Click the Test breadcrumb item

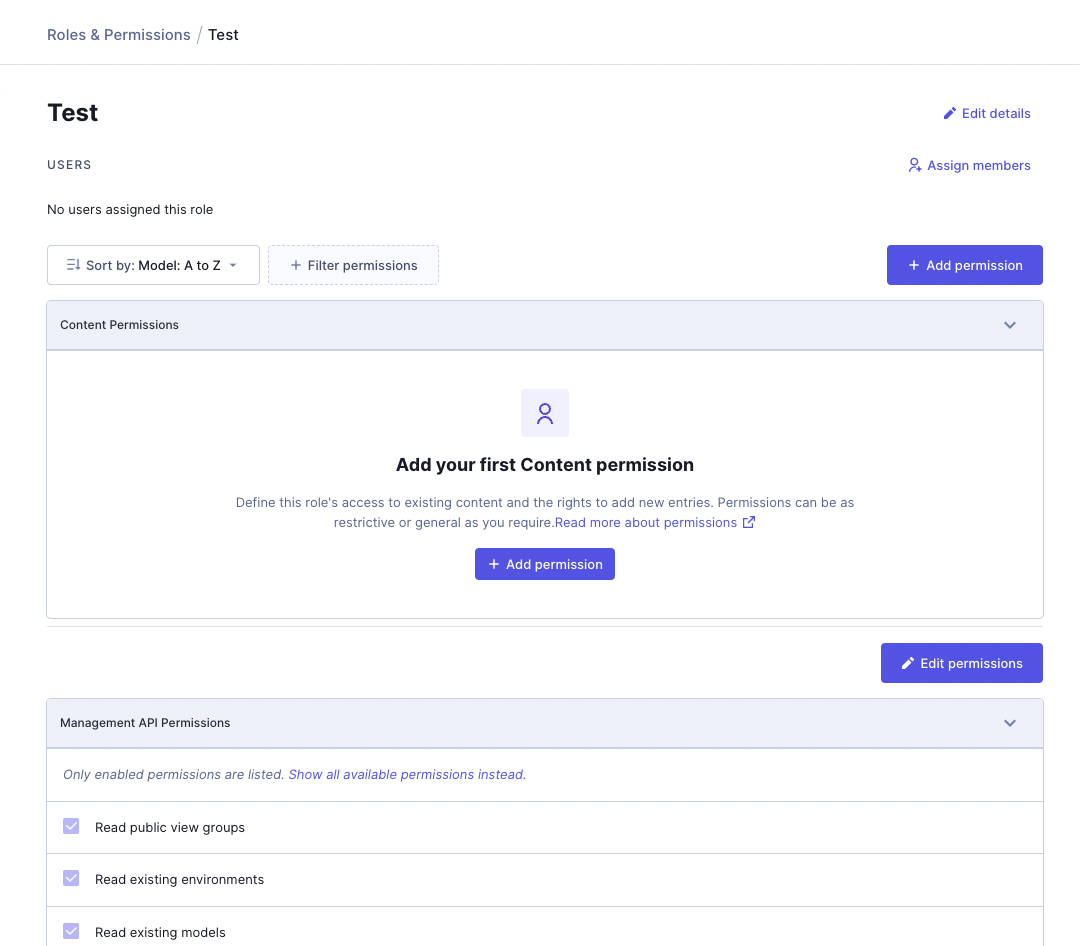click(223, 35)
